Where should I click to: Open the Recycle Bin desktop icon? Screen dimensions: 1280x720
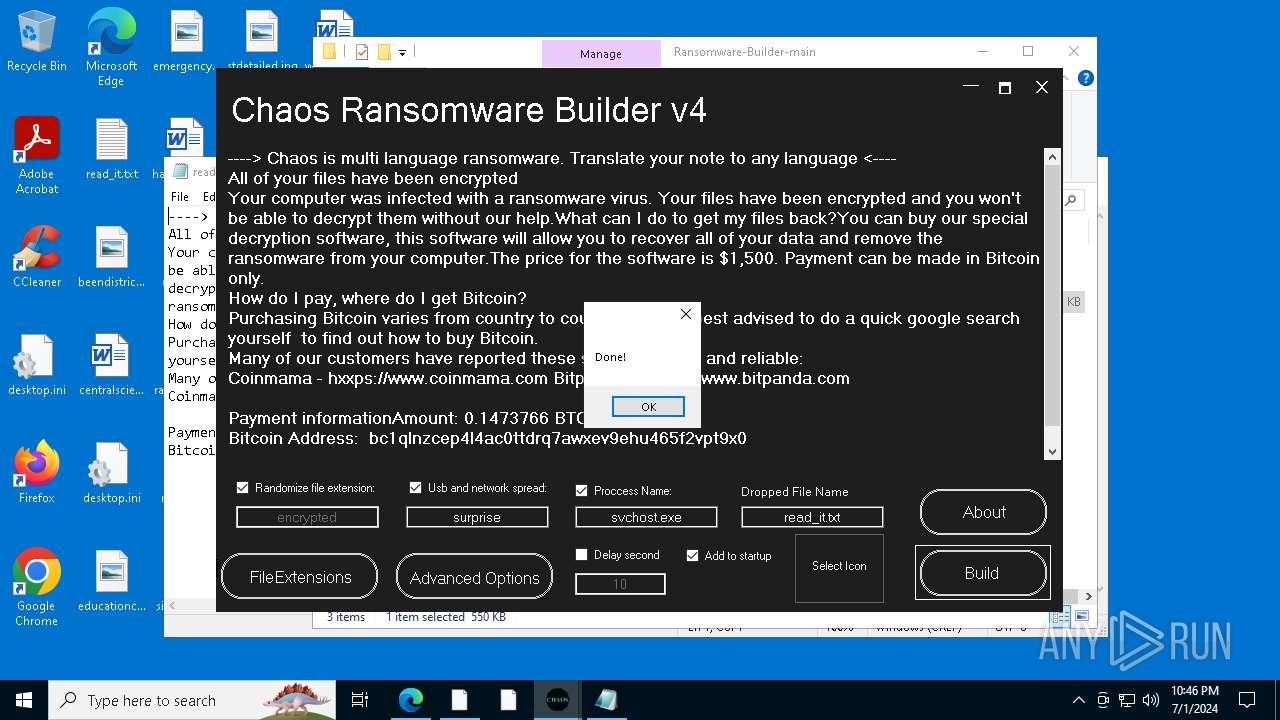[37, 42]
